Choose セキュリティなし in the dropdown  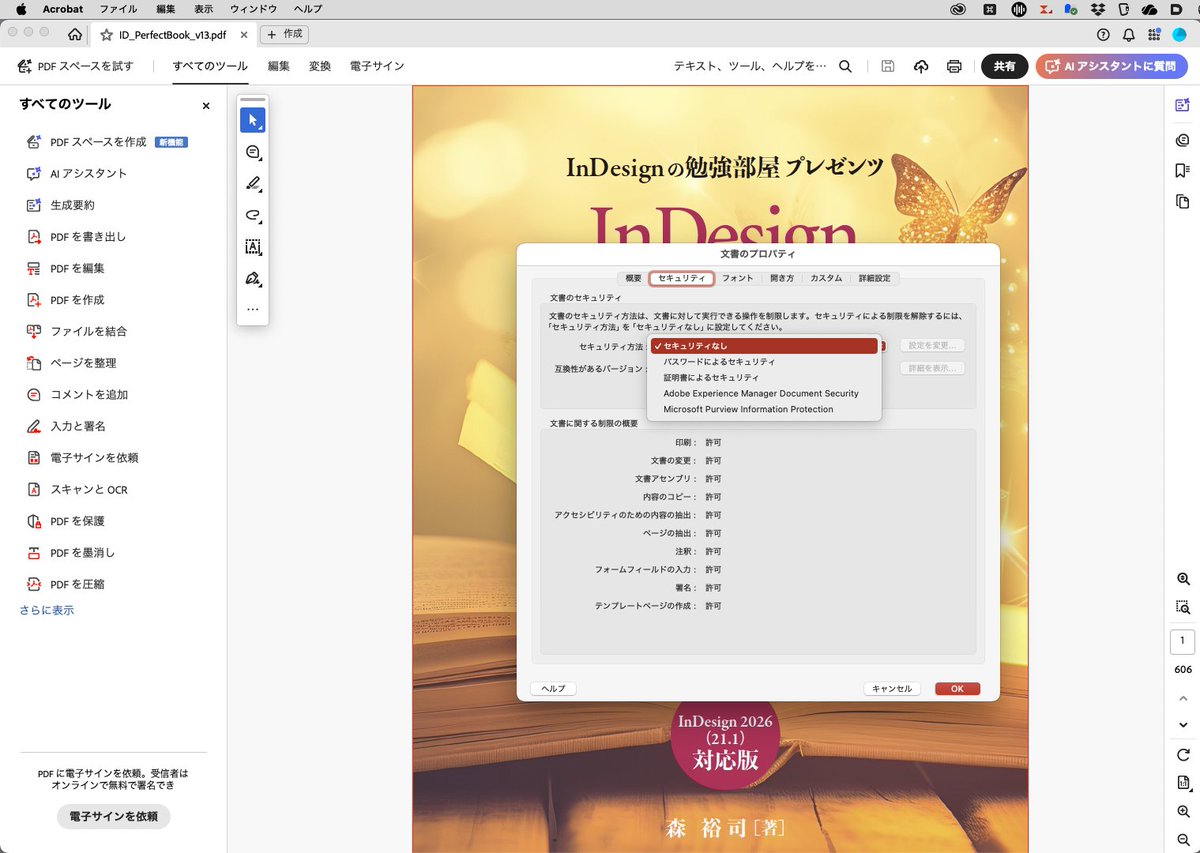(x=764, y=346)
